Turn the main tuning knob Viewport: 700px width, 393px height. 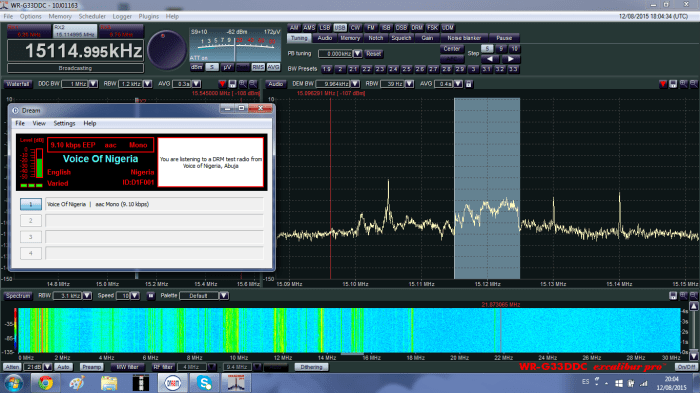coord(167,50)
